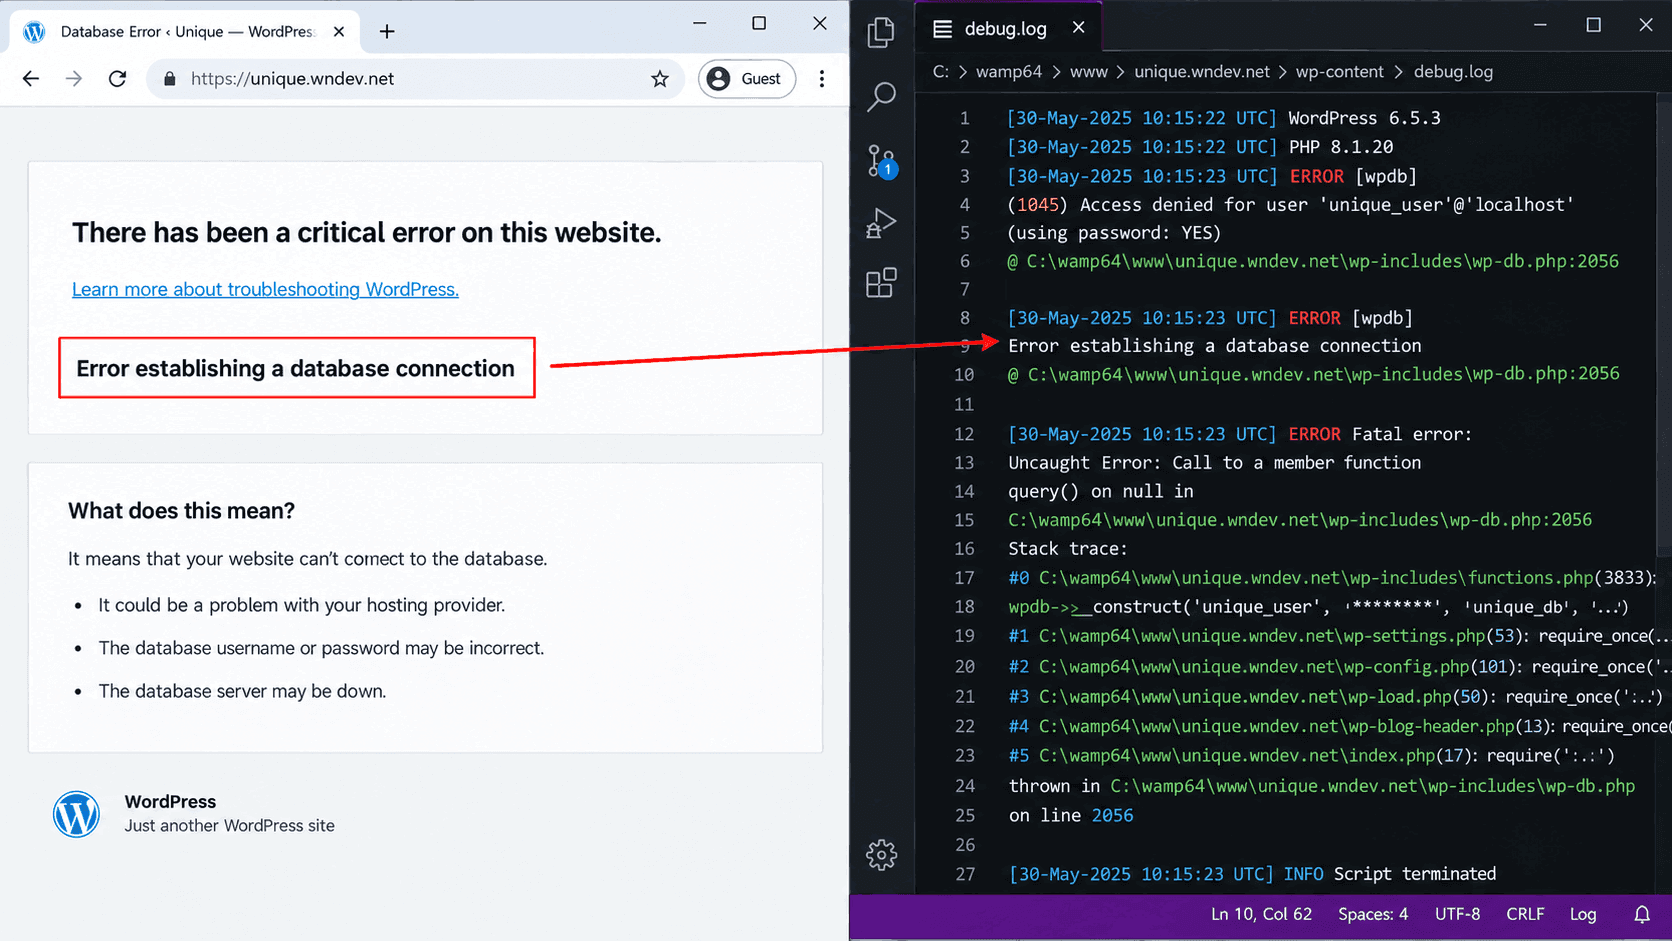Click the wp-config.php path on line 20
The height and width of the screenshot is (941, 1672).
pos(1254,666)
